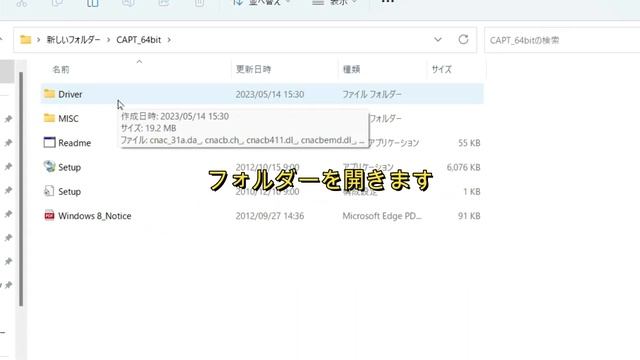This screenshot has width=640, height=360.
Task: Click the MISC folder icon
Action: coord(49,118)
